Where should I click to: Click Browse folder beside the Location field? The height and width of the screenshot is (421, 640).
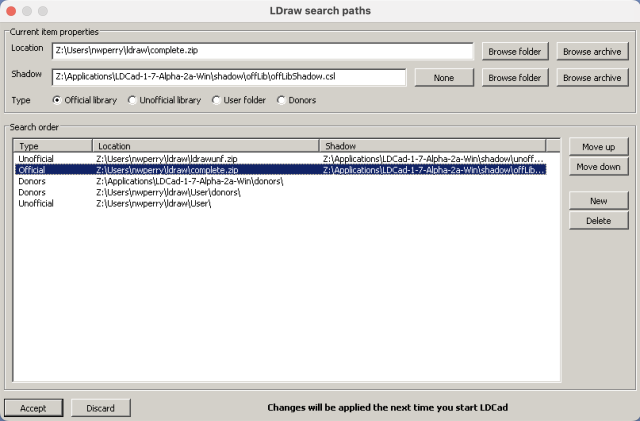click(x=515, y=51)
